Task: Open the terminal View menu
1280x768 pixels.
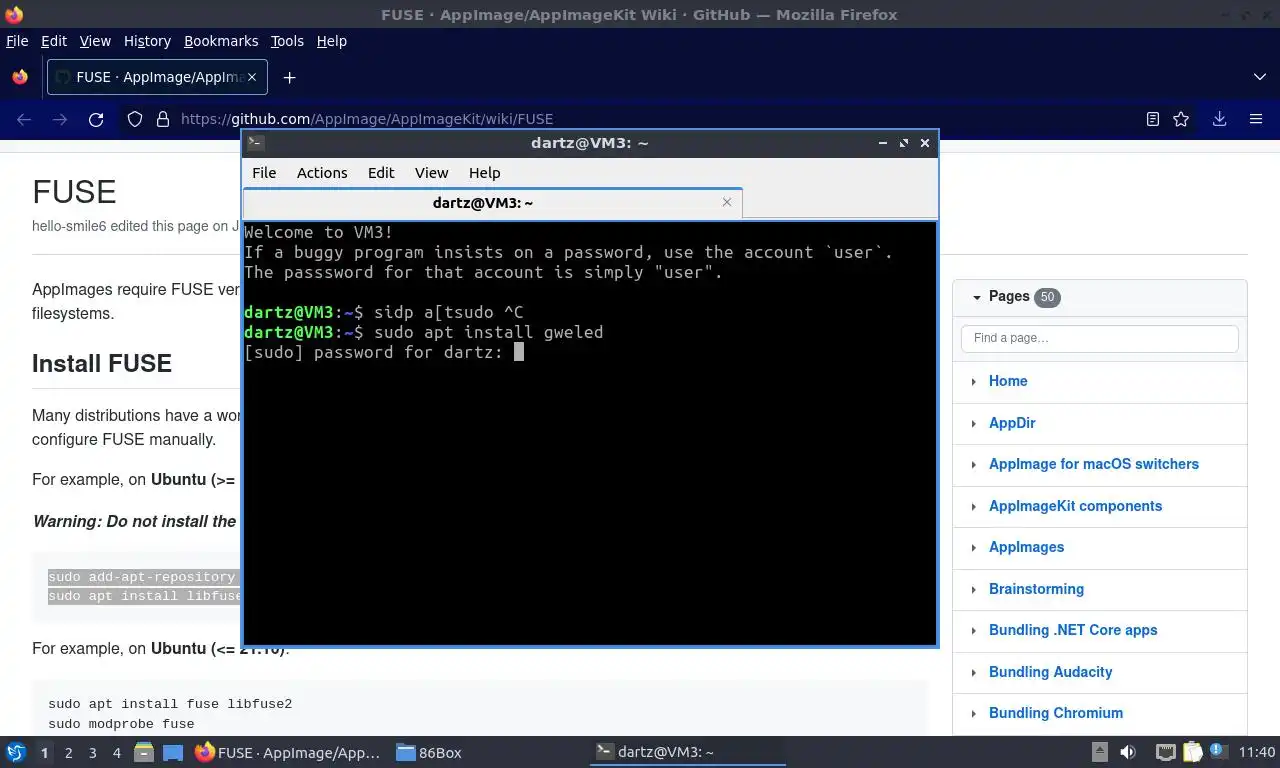Action: [x=431, y=173]
